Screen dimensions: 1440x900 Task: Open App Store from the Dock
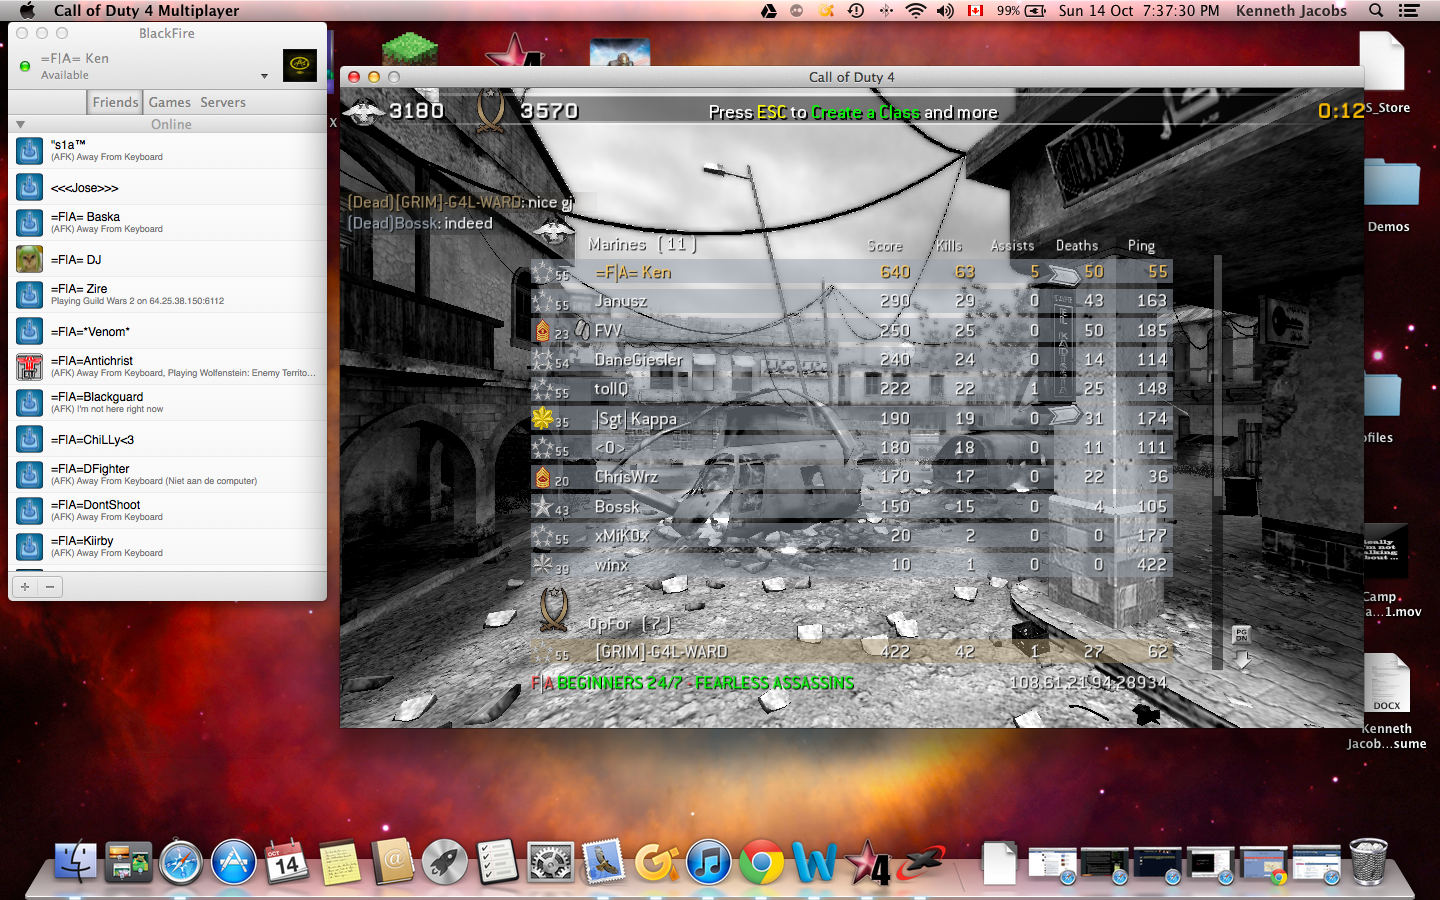pyautogui.click(x=234, y=862)
